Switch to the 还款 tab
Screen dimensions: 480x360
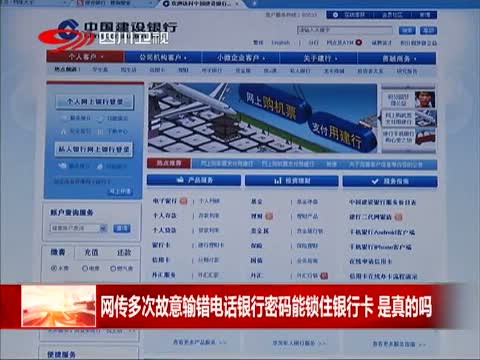point(124,252)
